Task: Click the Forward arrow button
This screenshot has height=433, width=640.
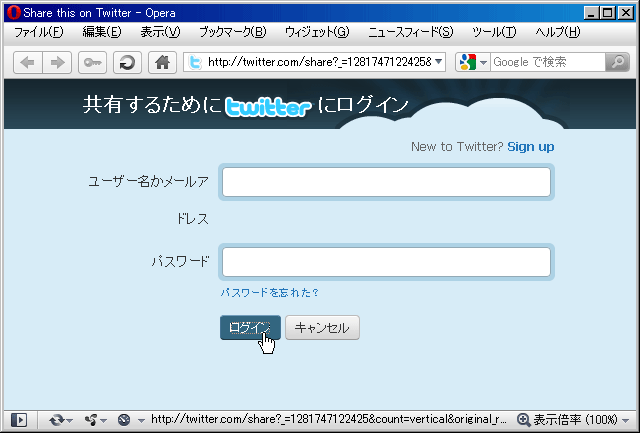Action: click(x=57, y=63)
